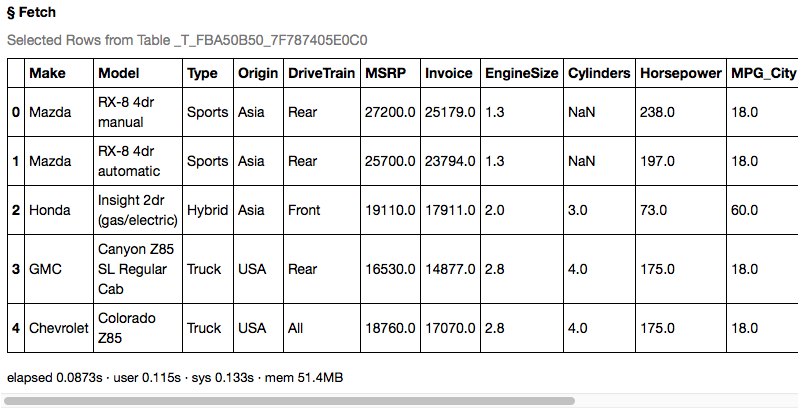809x412 pixels.
Task: Select the DriveTrain column header
Action: coord(320,74)
